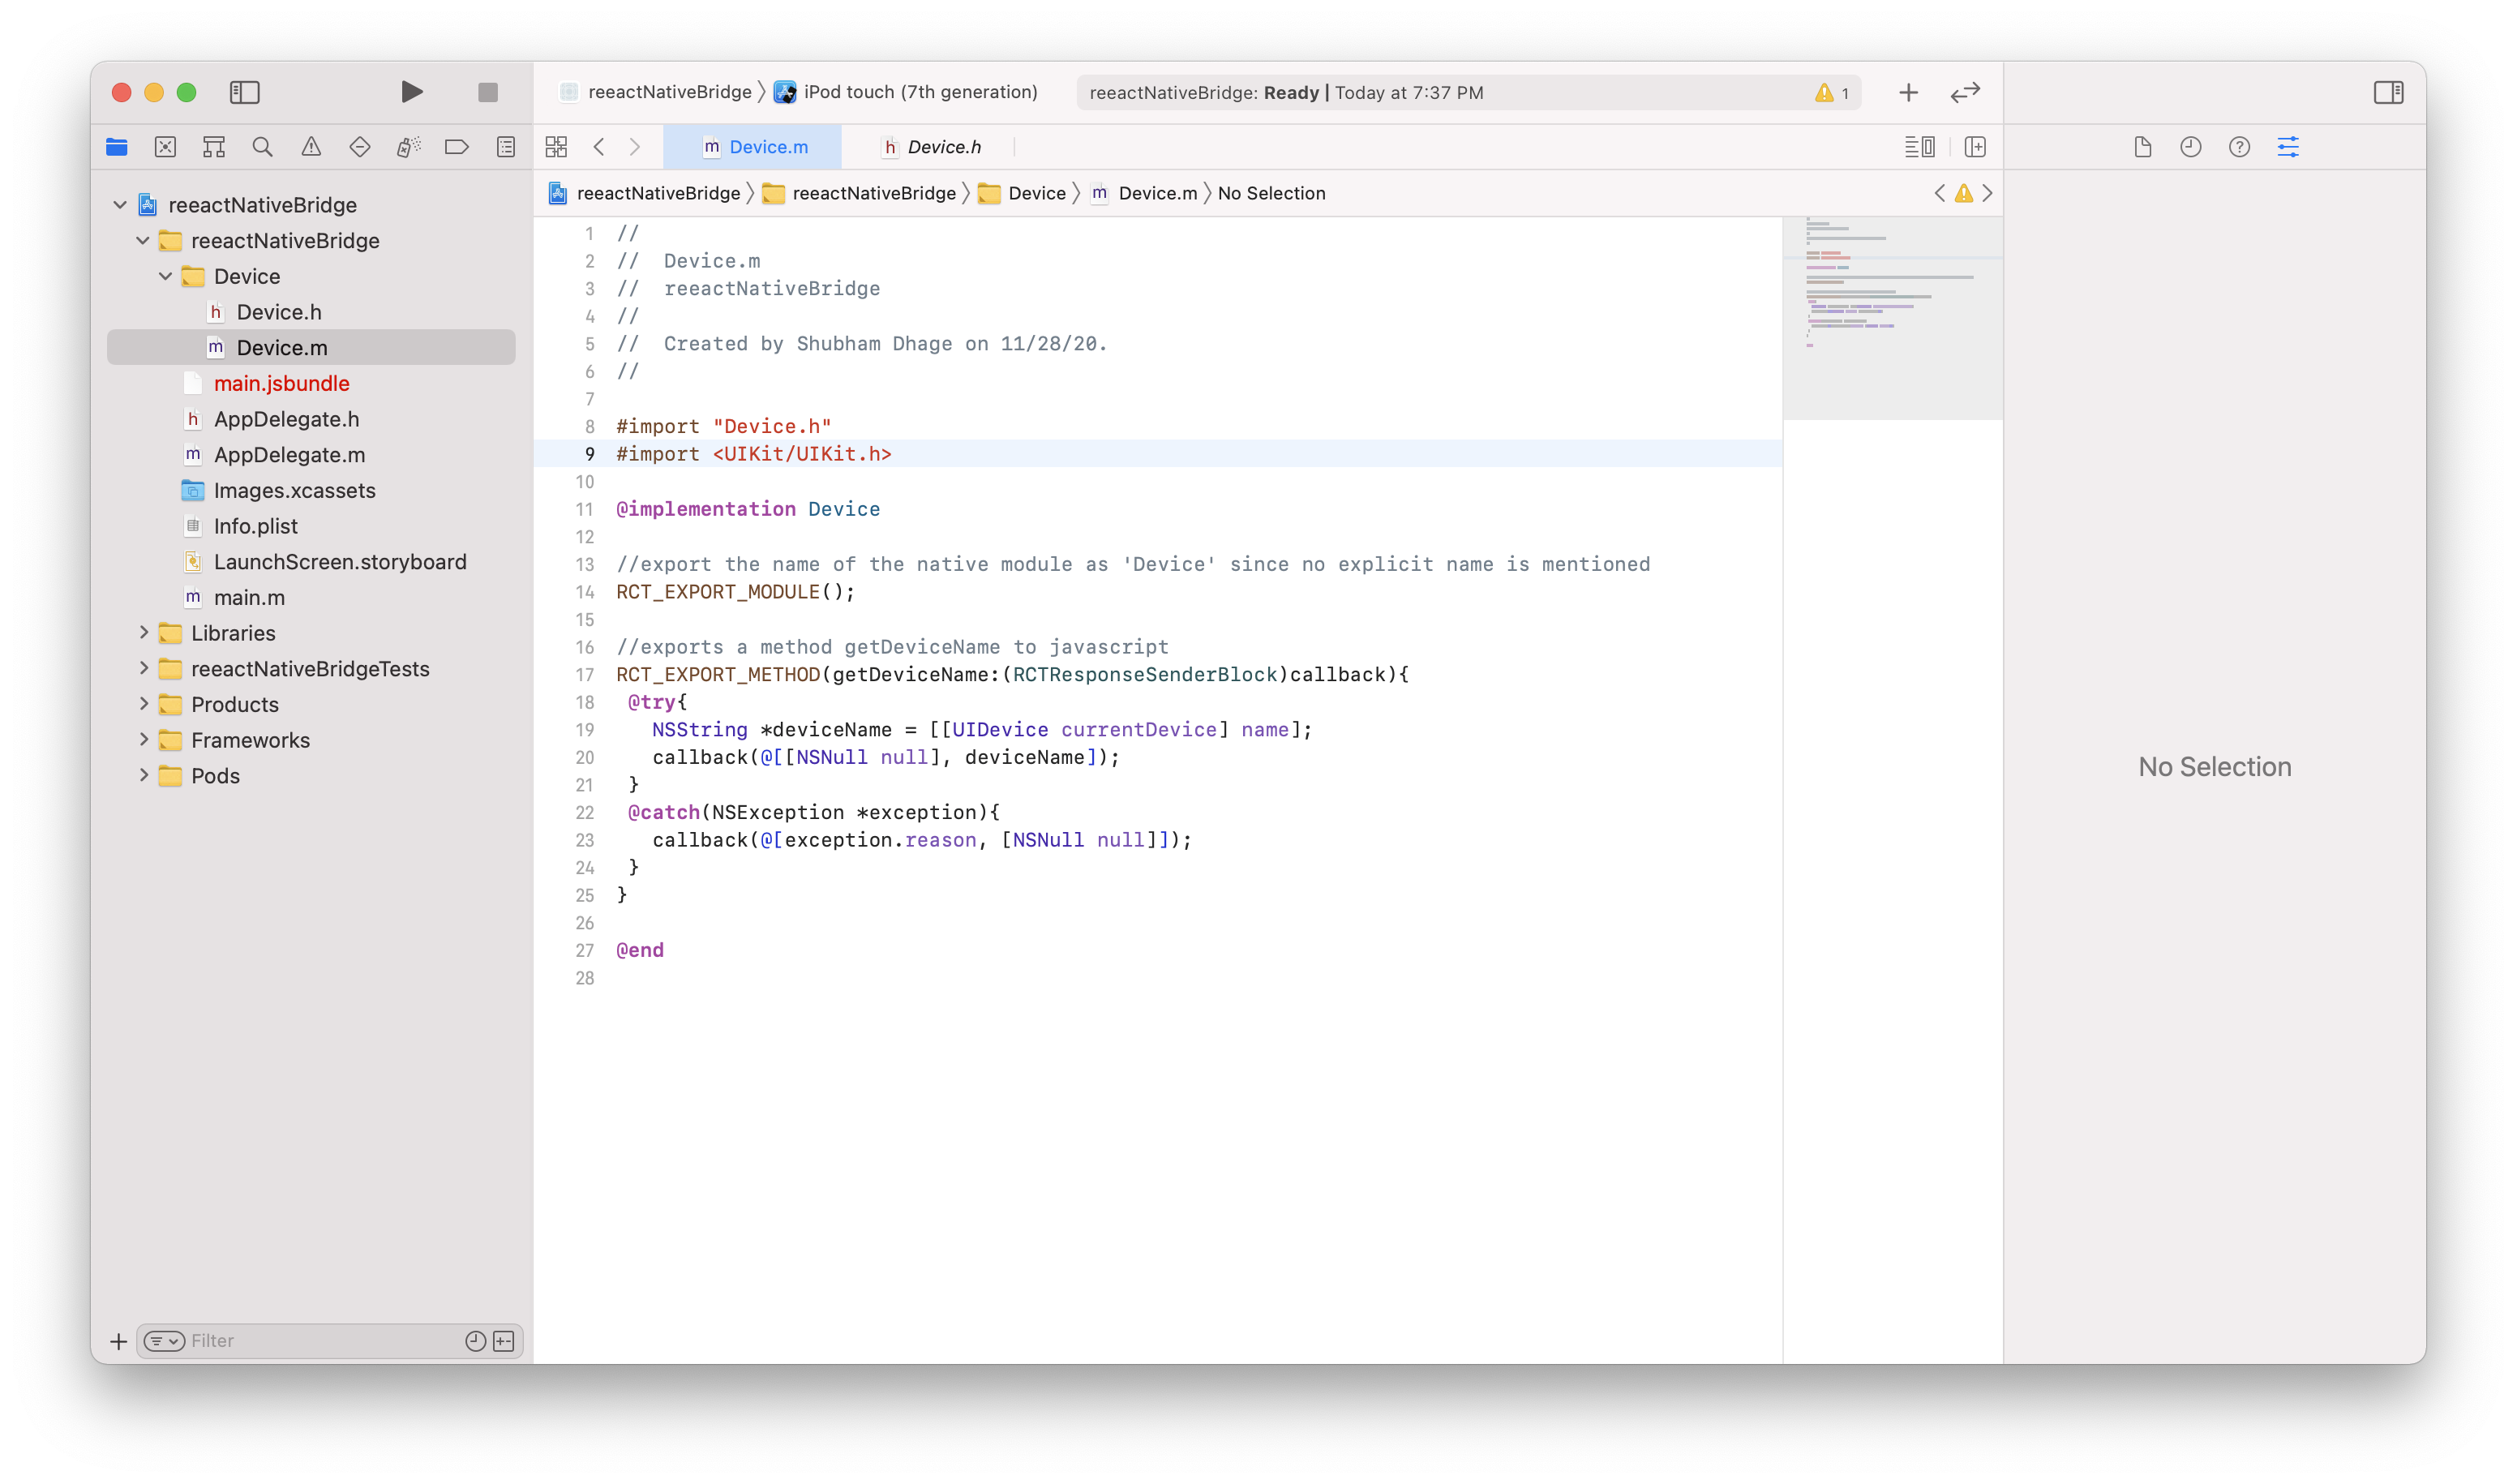The image size is (2517, 1484).
Task: Open the Debug navigator
Action: (x=408, y=147)
